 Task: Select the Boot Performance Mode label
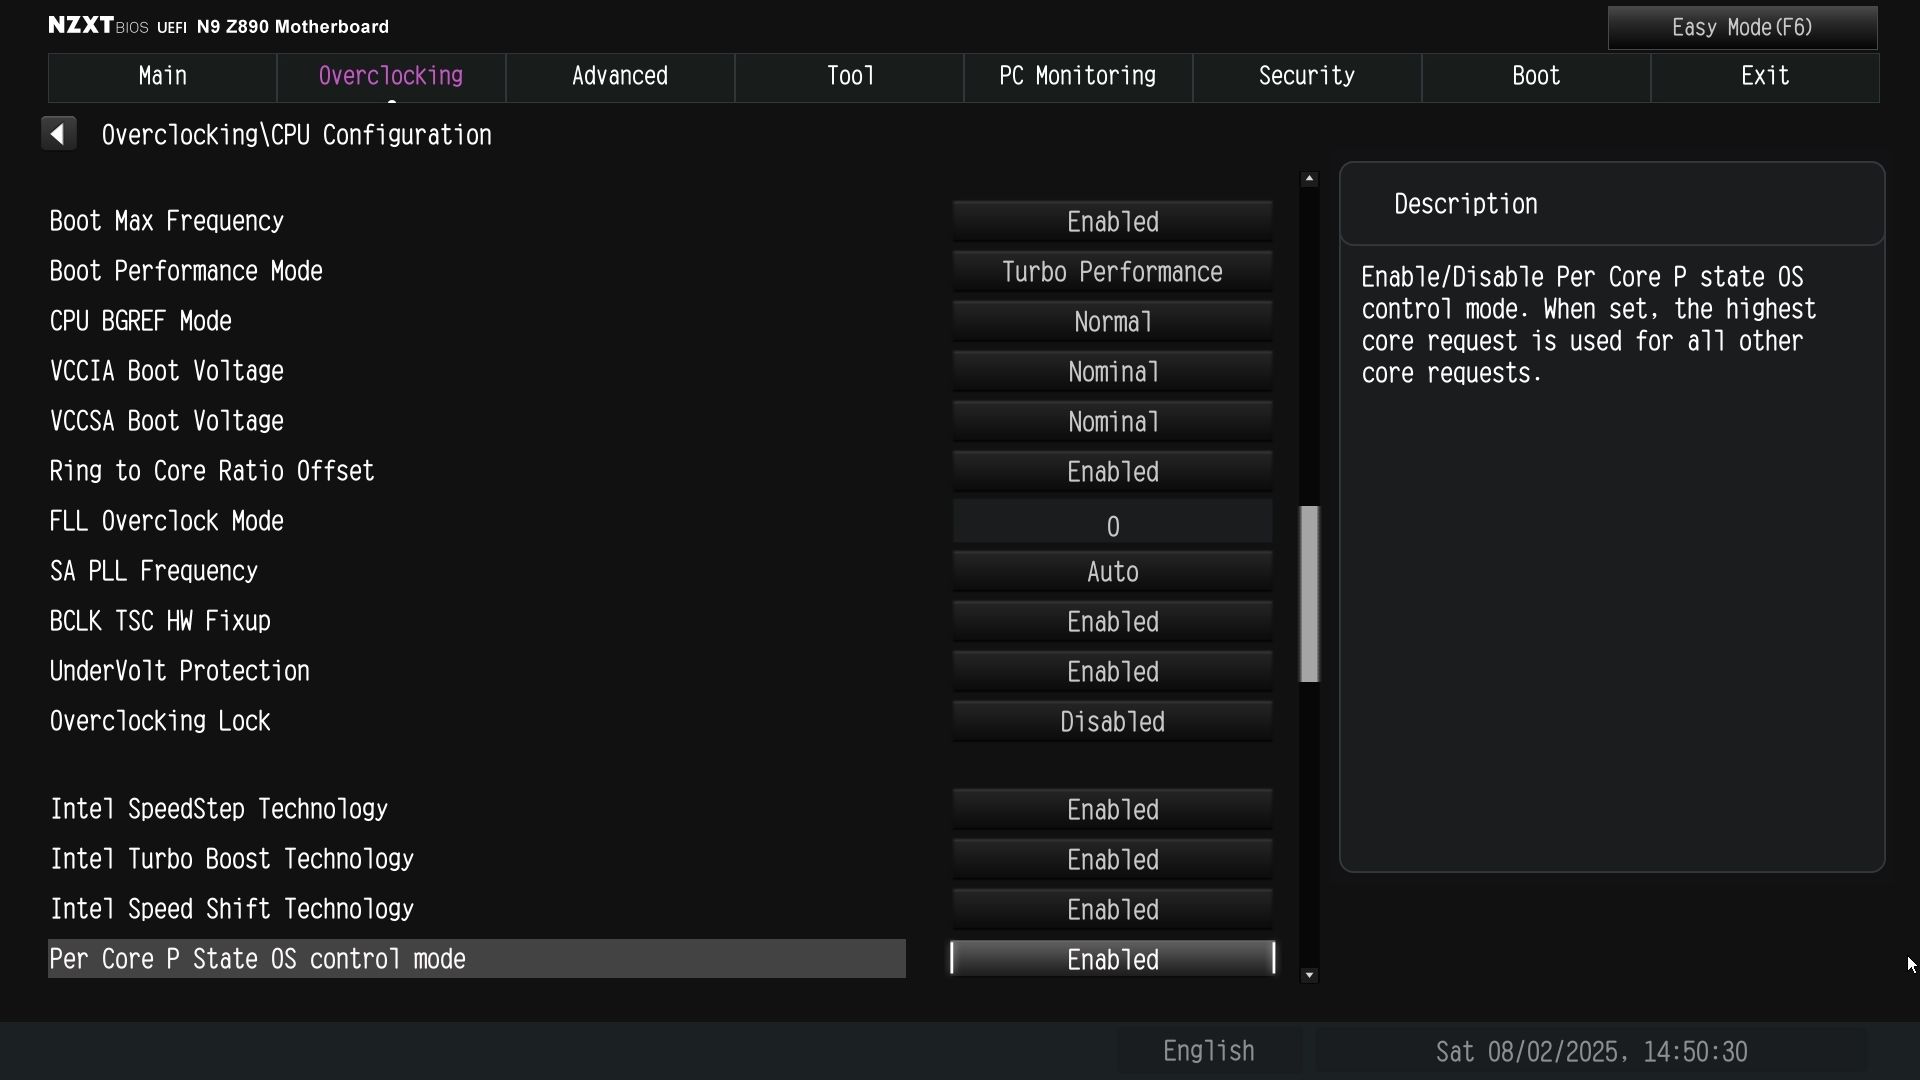coord(186,271)
